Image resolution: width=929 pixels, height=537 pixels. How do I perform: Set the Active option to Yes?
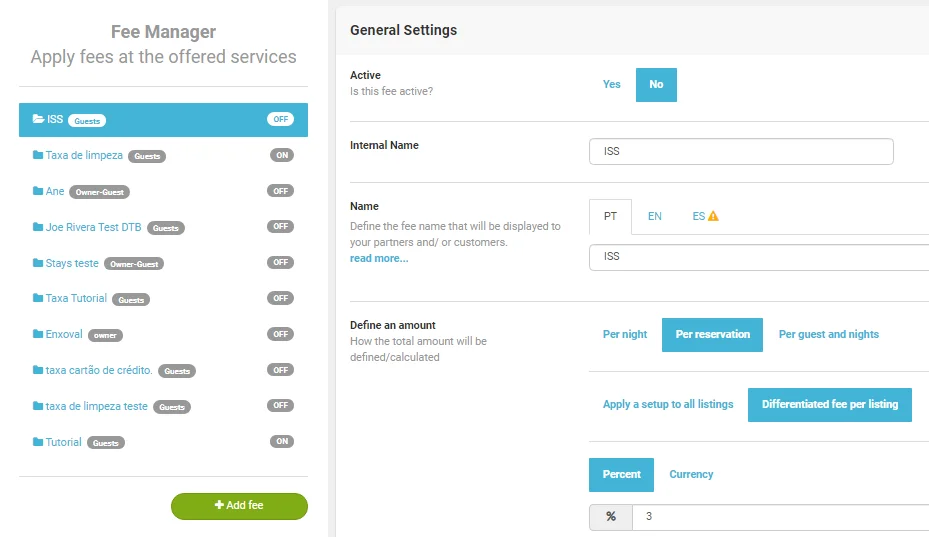[x=612, y=85]
